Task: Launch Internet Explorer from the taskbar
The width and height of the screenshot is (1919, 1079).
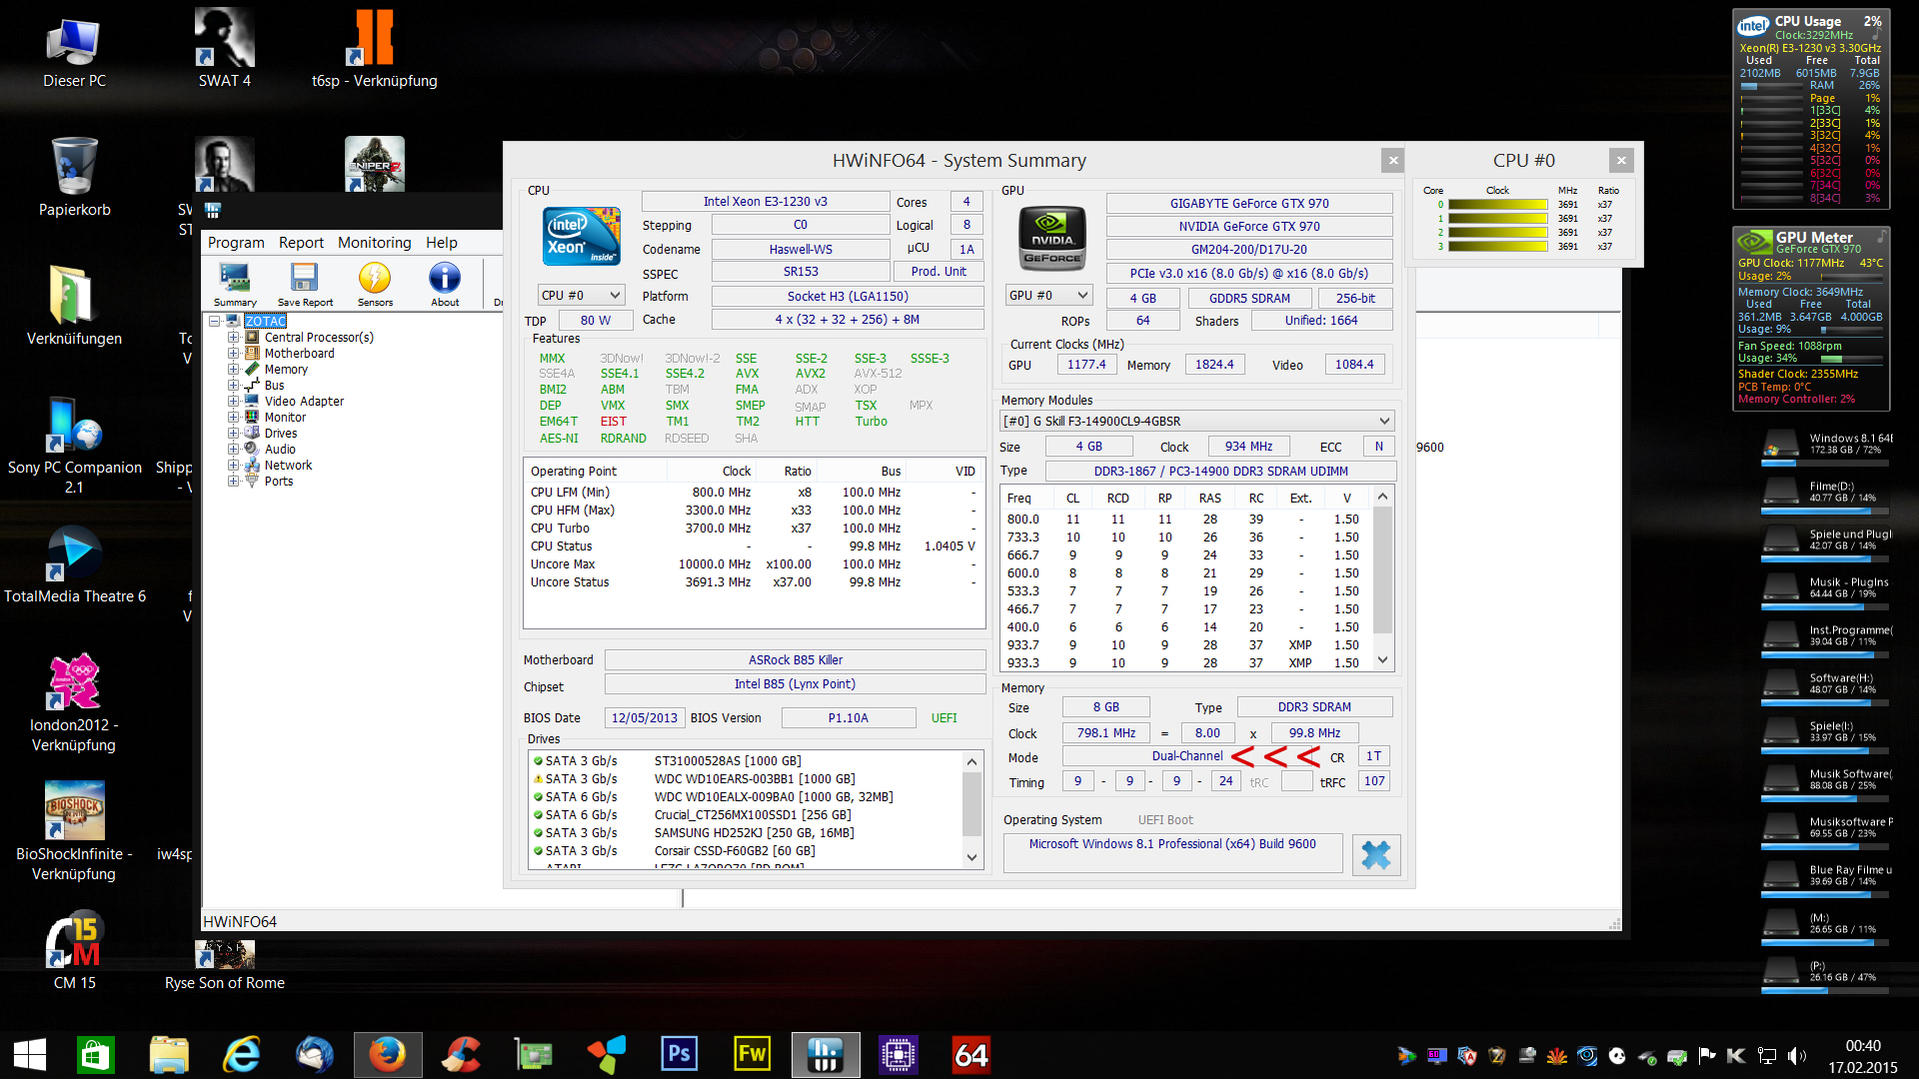Action: pyautogui.click(x=242, y=1055)
